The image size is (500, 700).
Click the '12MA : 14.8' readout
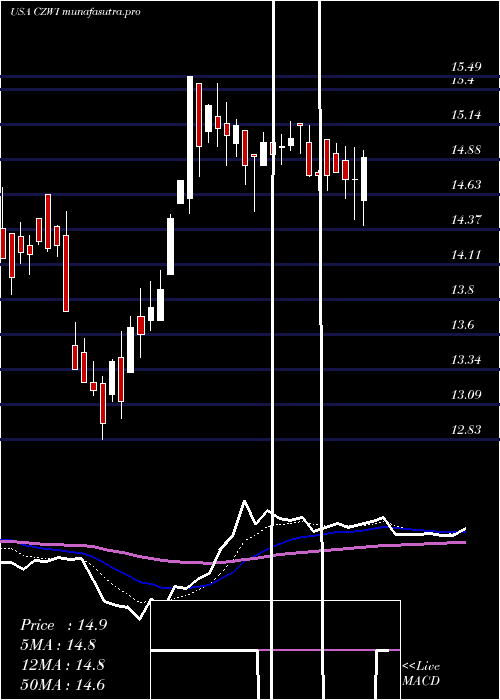62,665
